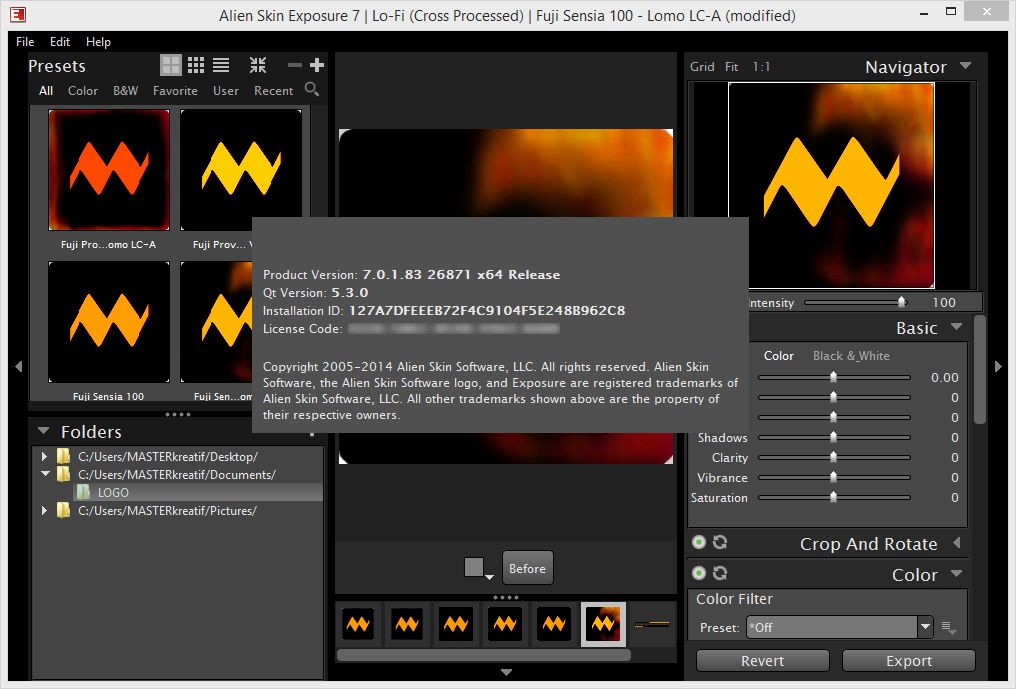Open the Help menu
This screenshot has height=689, width=1016.
(x=98, y=41)
